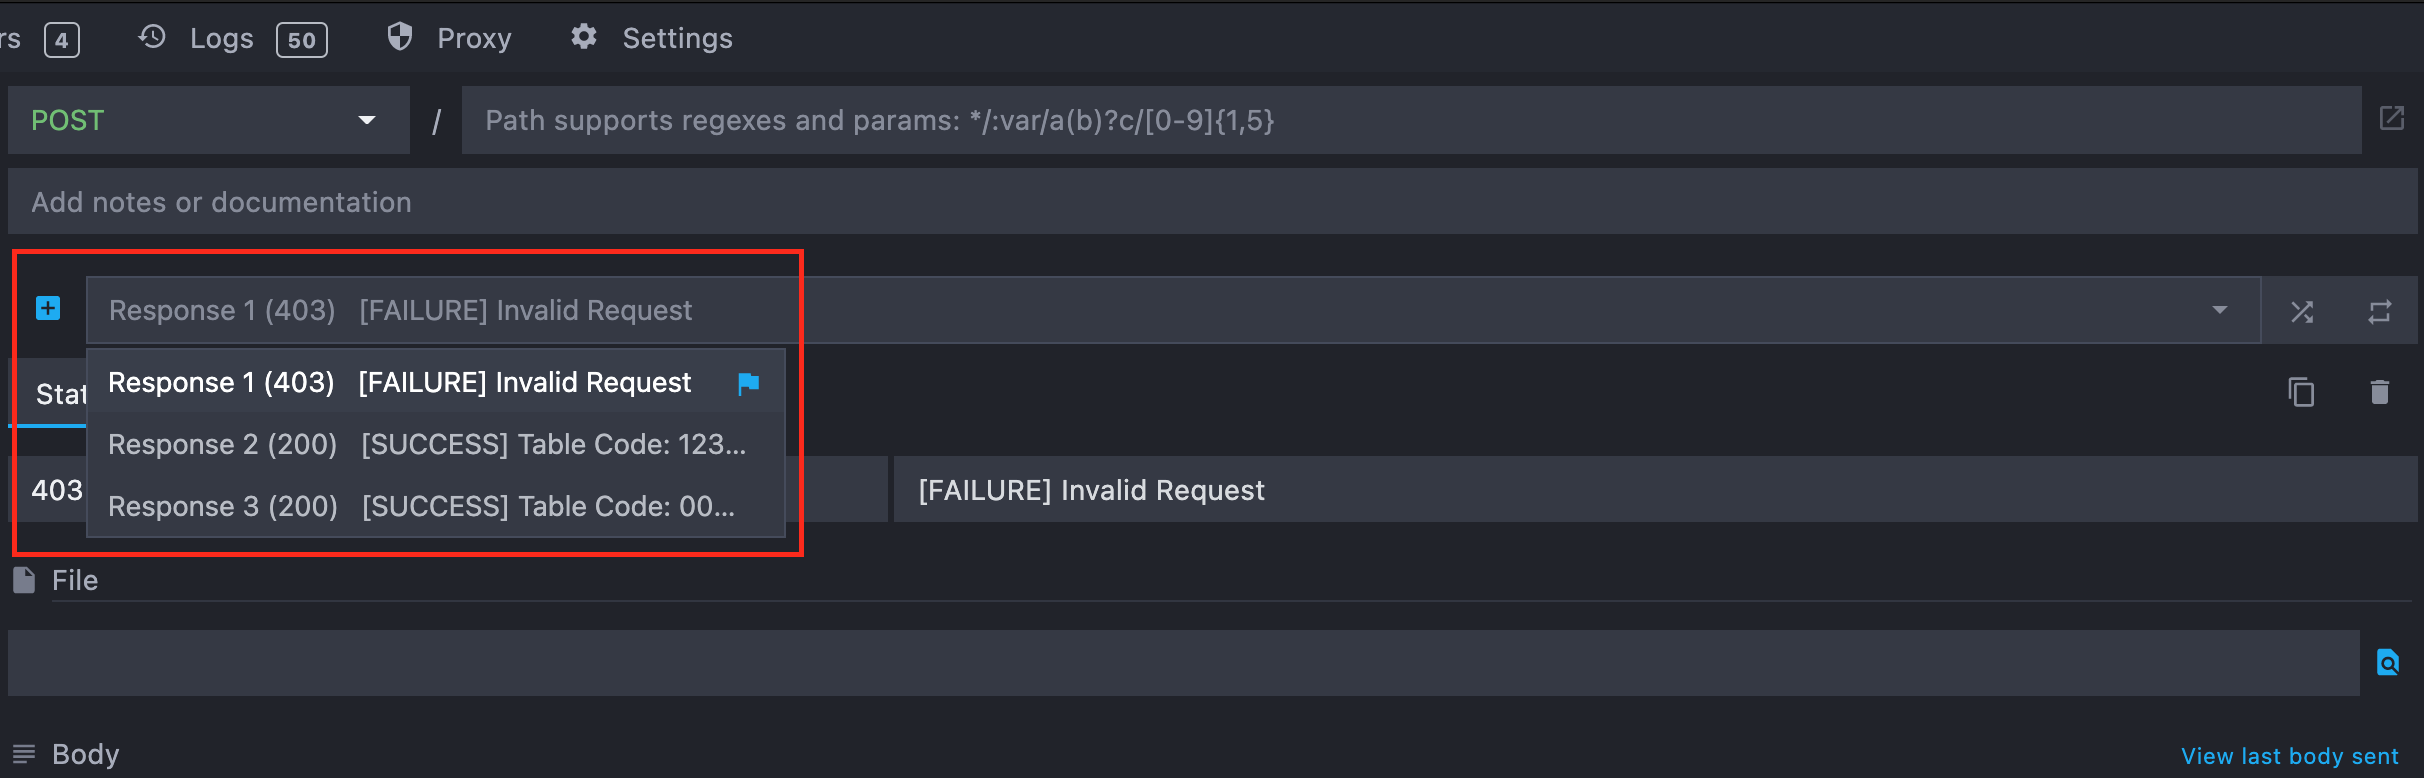The width and height of the screenshot is (2424, 778).
Task: Set Response 1 as default using flag toggle
Action: (x=748, y=383)
